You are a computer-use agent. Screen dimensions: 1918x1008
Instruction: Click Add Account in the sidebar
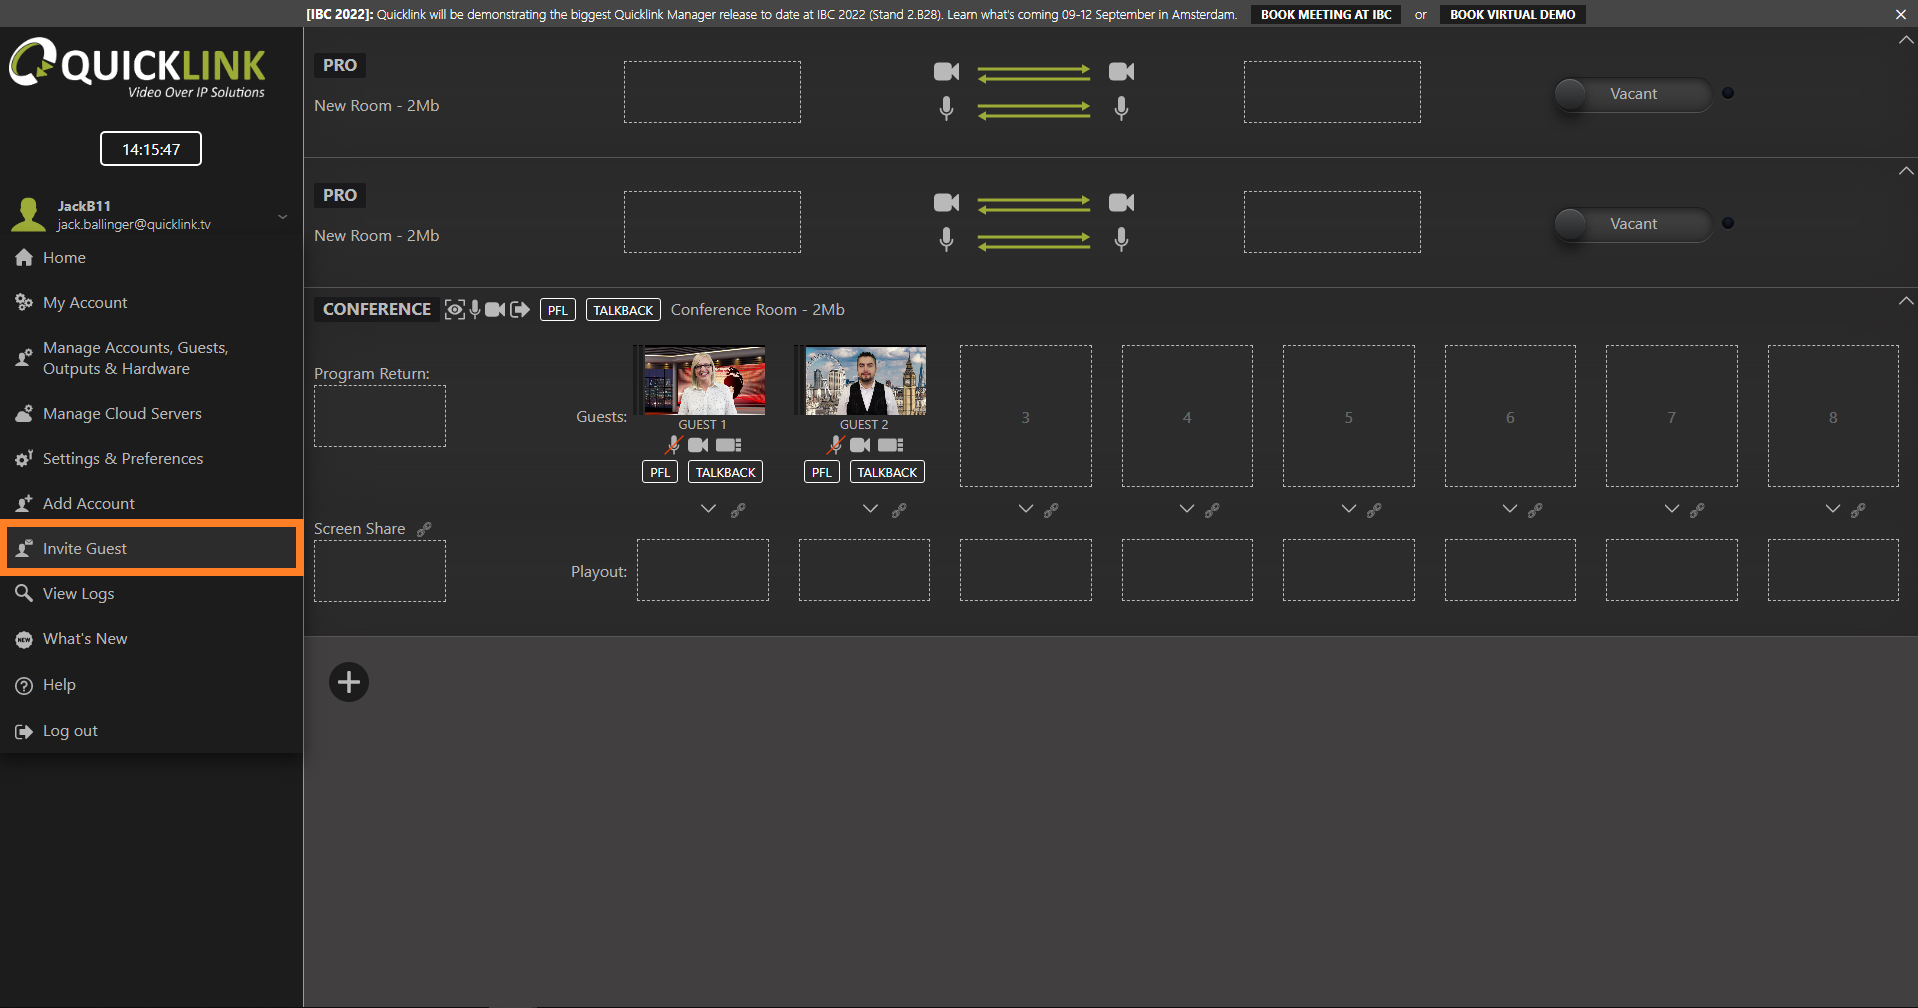click(x=151, y=504)
